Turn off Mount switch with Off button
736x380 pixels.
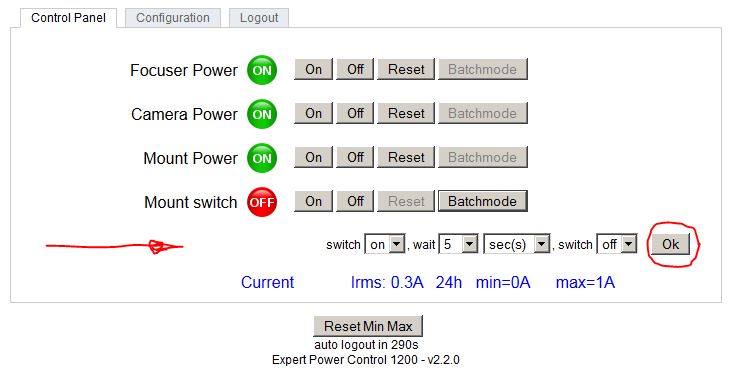(x=355, y=201)
